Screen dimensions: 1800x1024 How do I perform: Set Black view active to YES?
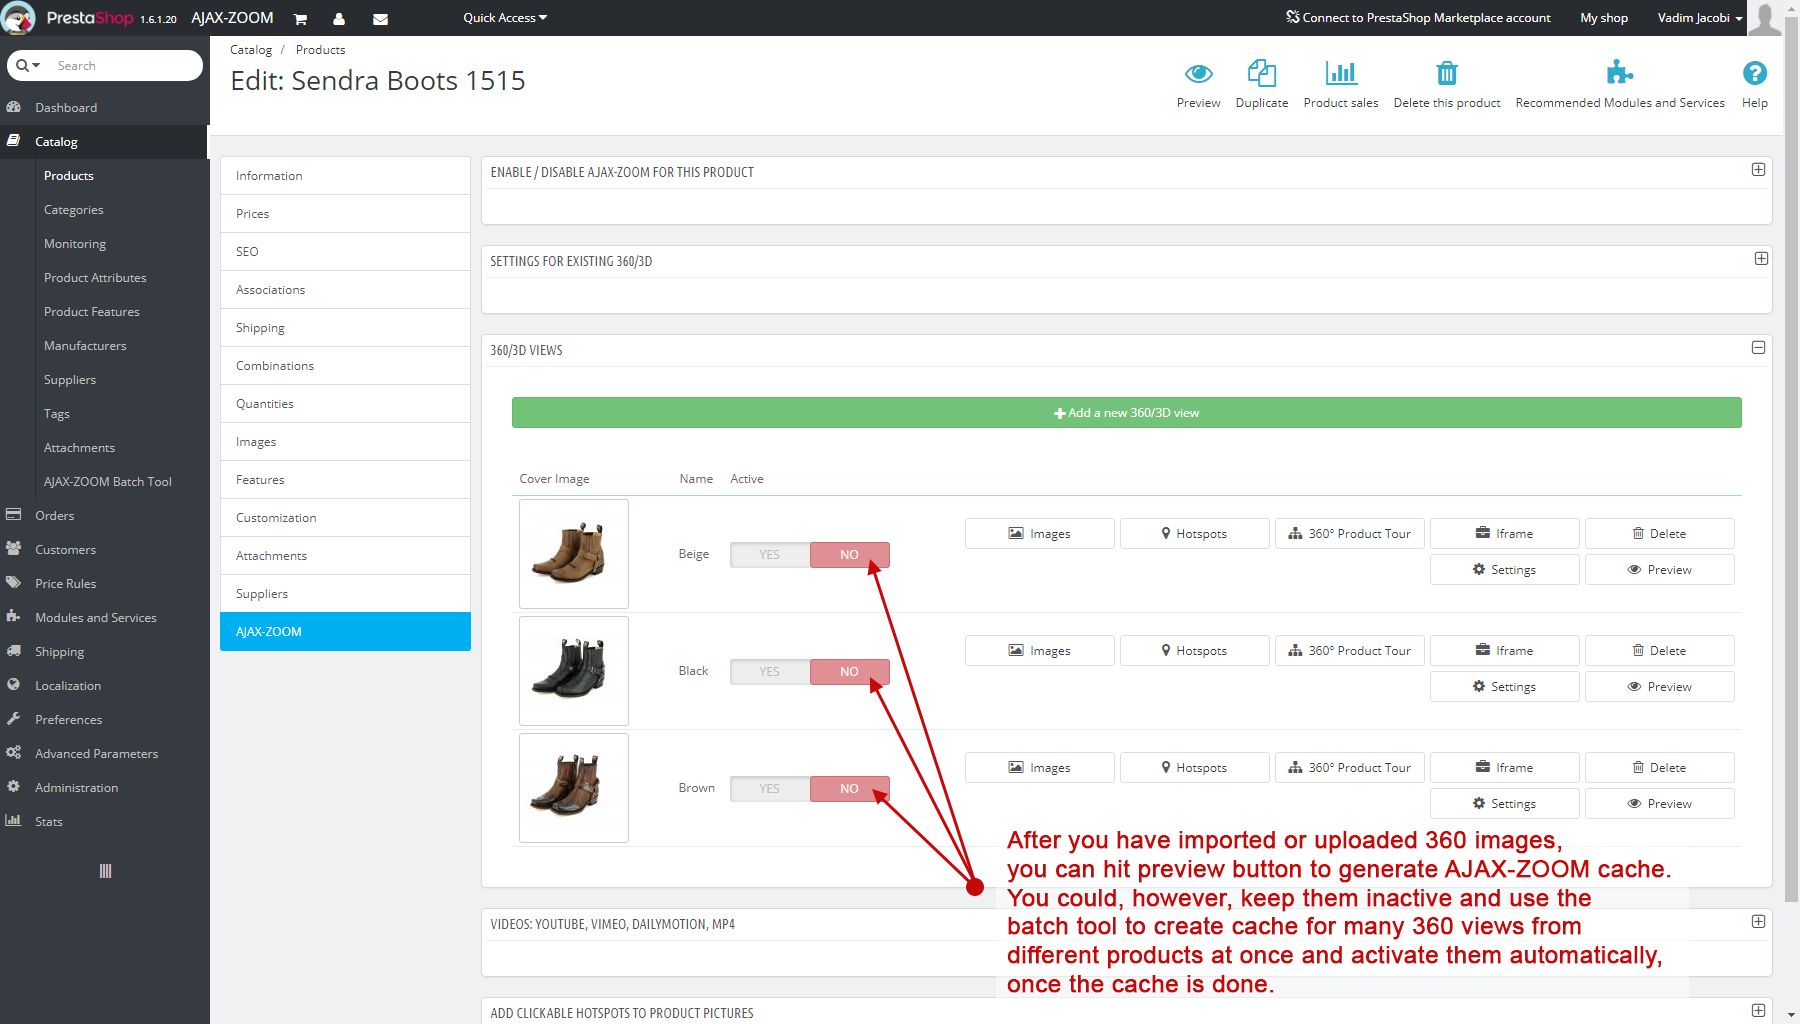click(x=769, y=672)
